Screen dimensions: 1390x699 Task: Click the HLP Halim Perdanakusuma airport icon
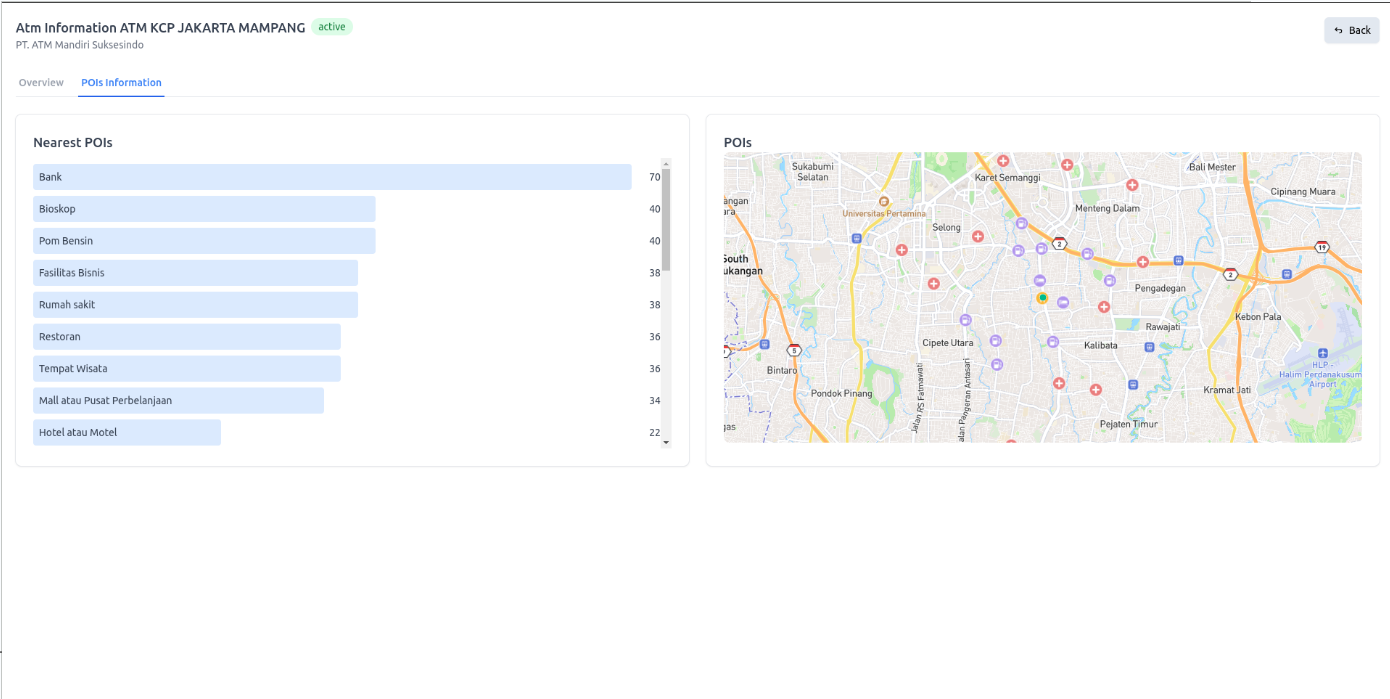click(x=1323, y=353)
